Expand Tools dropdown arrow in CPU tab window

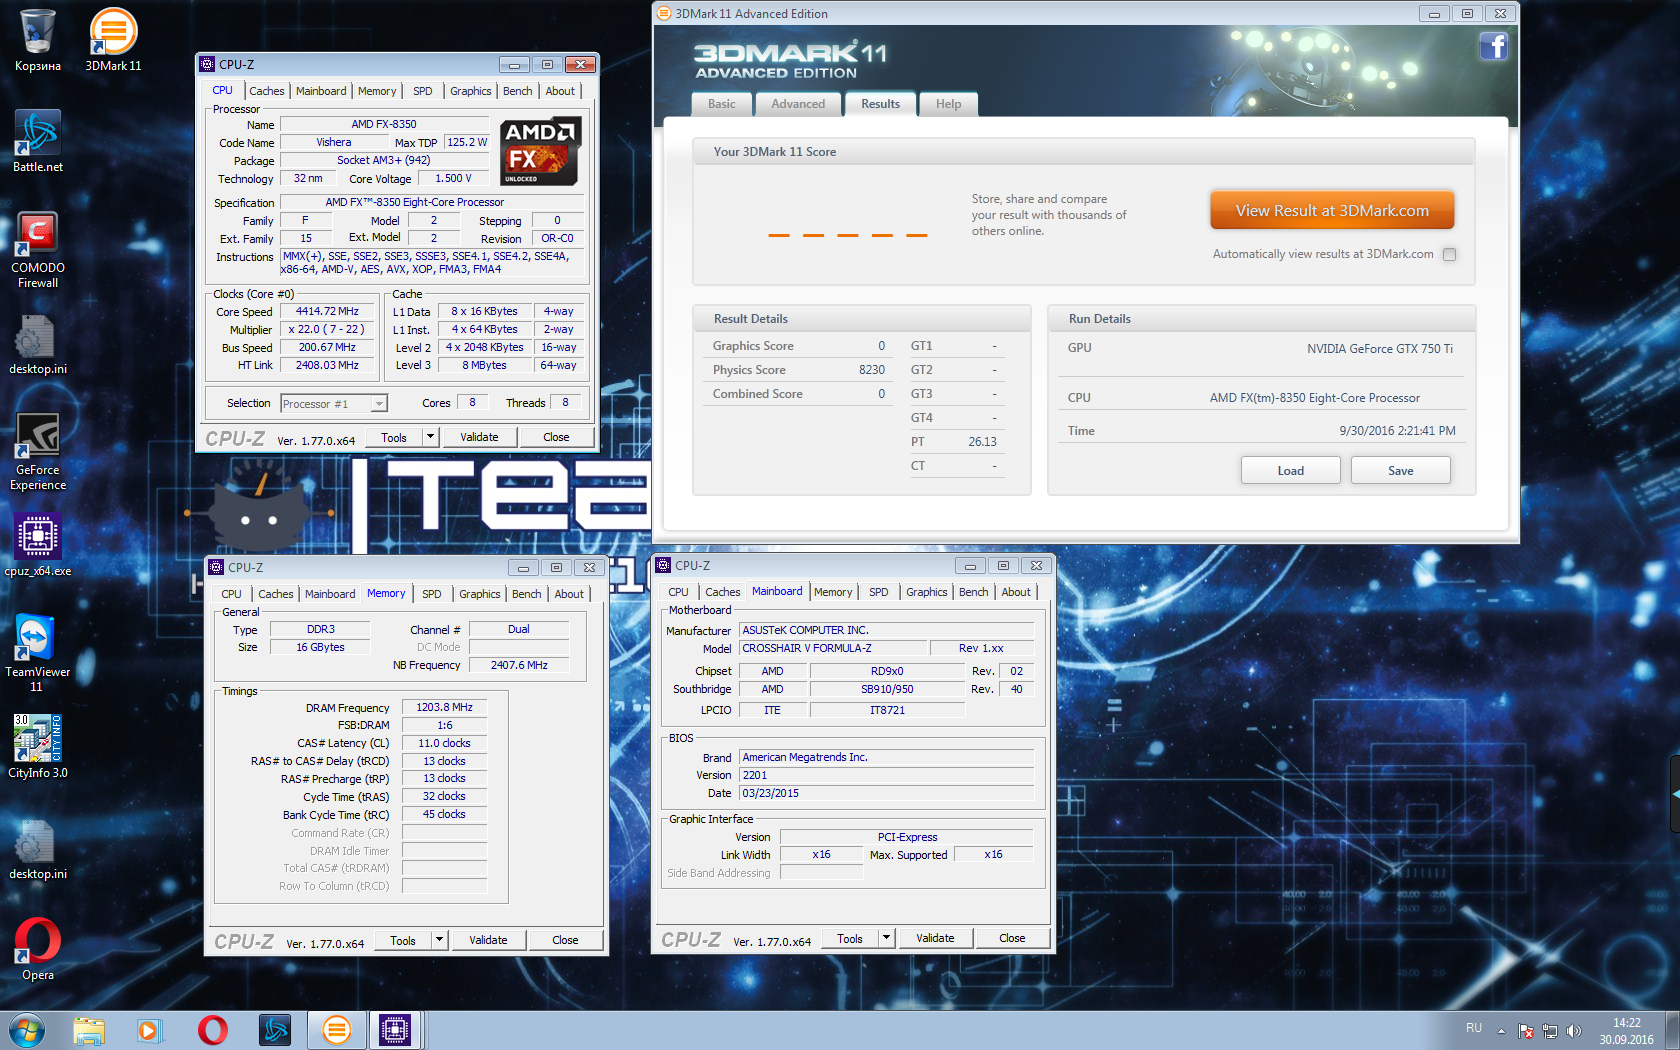pyautogui.click(x=430, y=437)
